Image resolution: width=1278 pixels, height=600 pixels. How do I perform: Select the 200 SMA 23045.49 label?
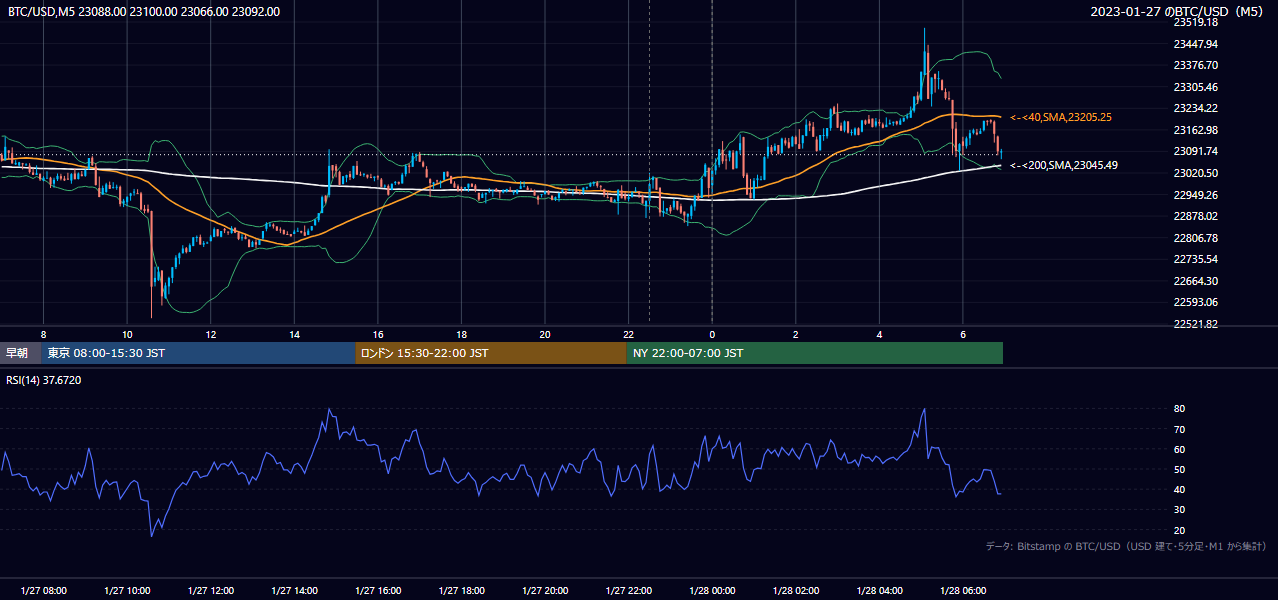click(1064, 165)
